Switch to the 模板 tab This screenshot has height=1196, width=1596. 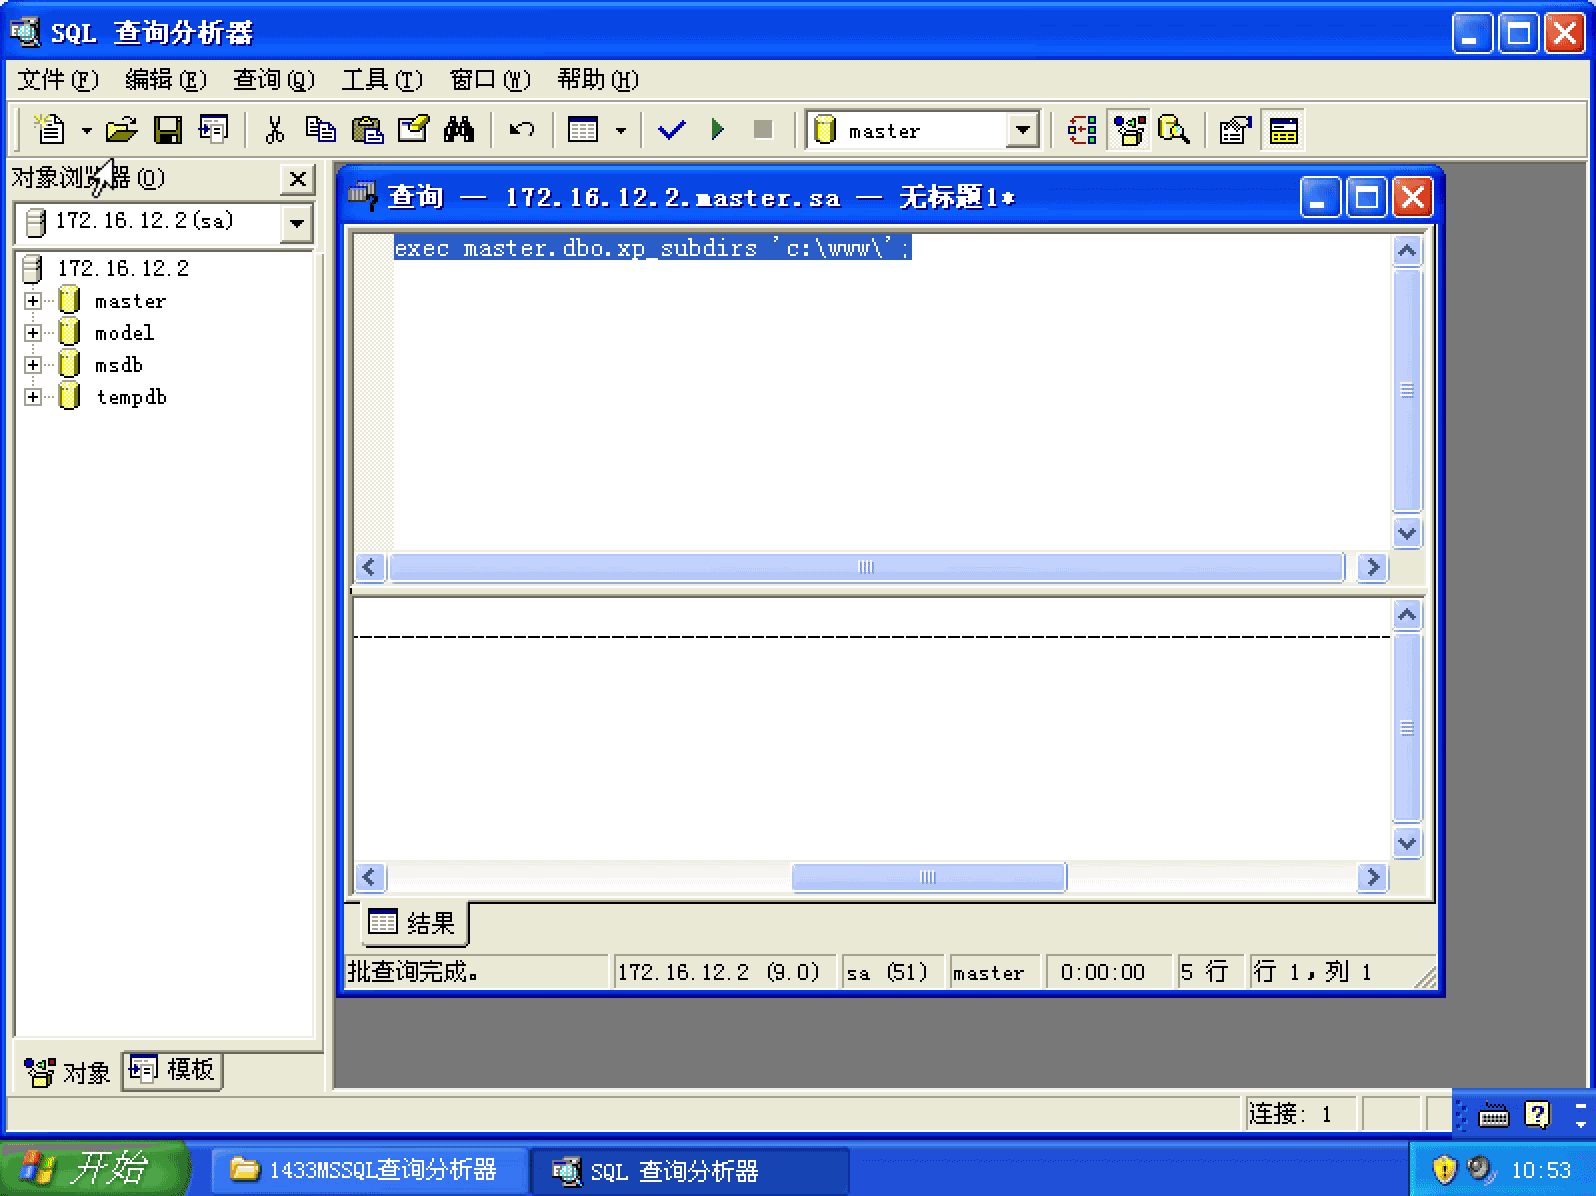(173, 1070)
